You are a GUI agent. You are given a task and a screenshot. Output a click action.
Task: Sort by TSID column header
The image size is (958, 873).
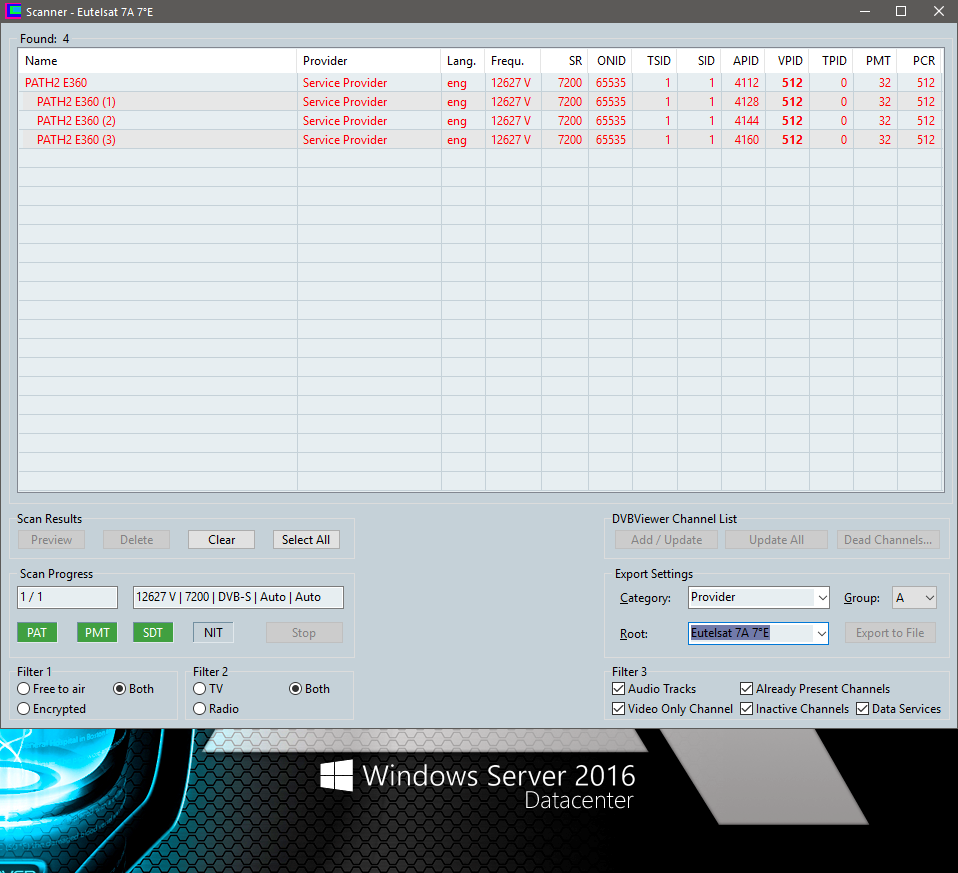[x=655, y=61]
